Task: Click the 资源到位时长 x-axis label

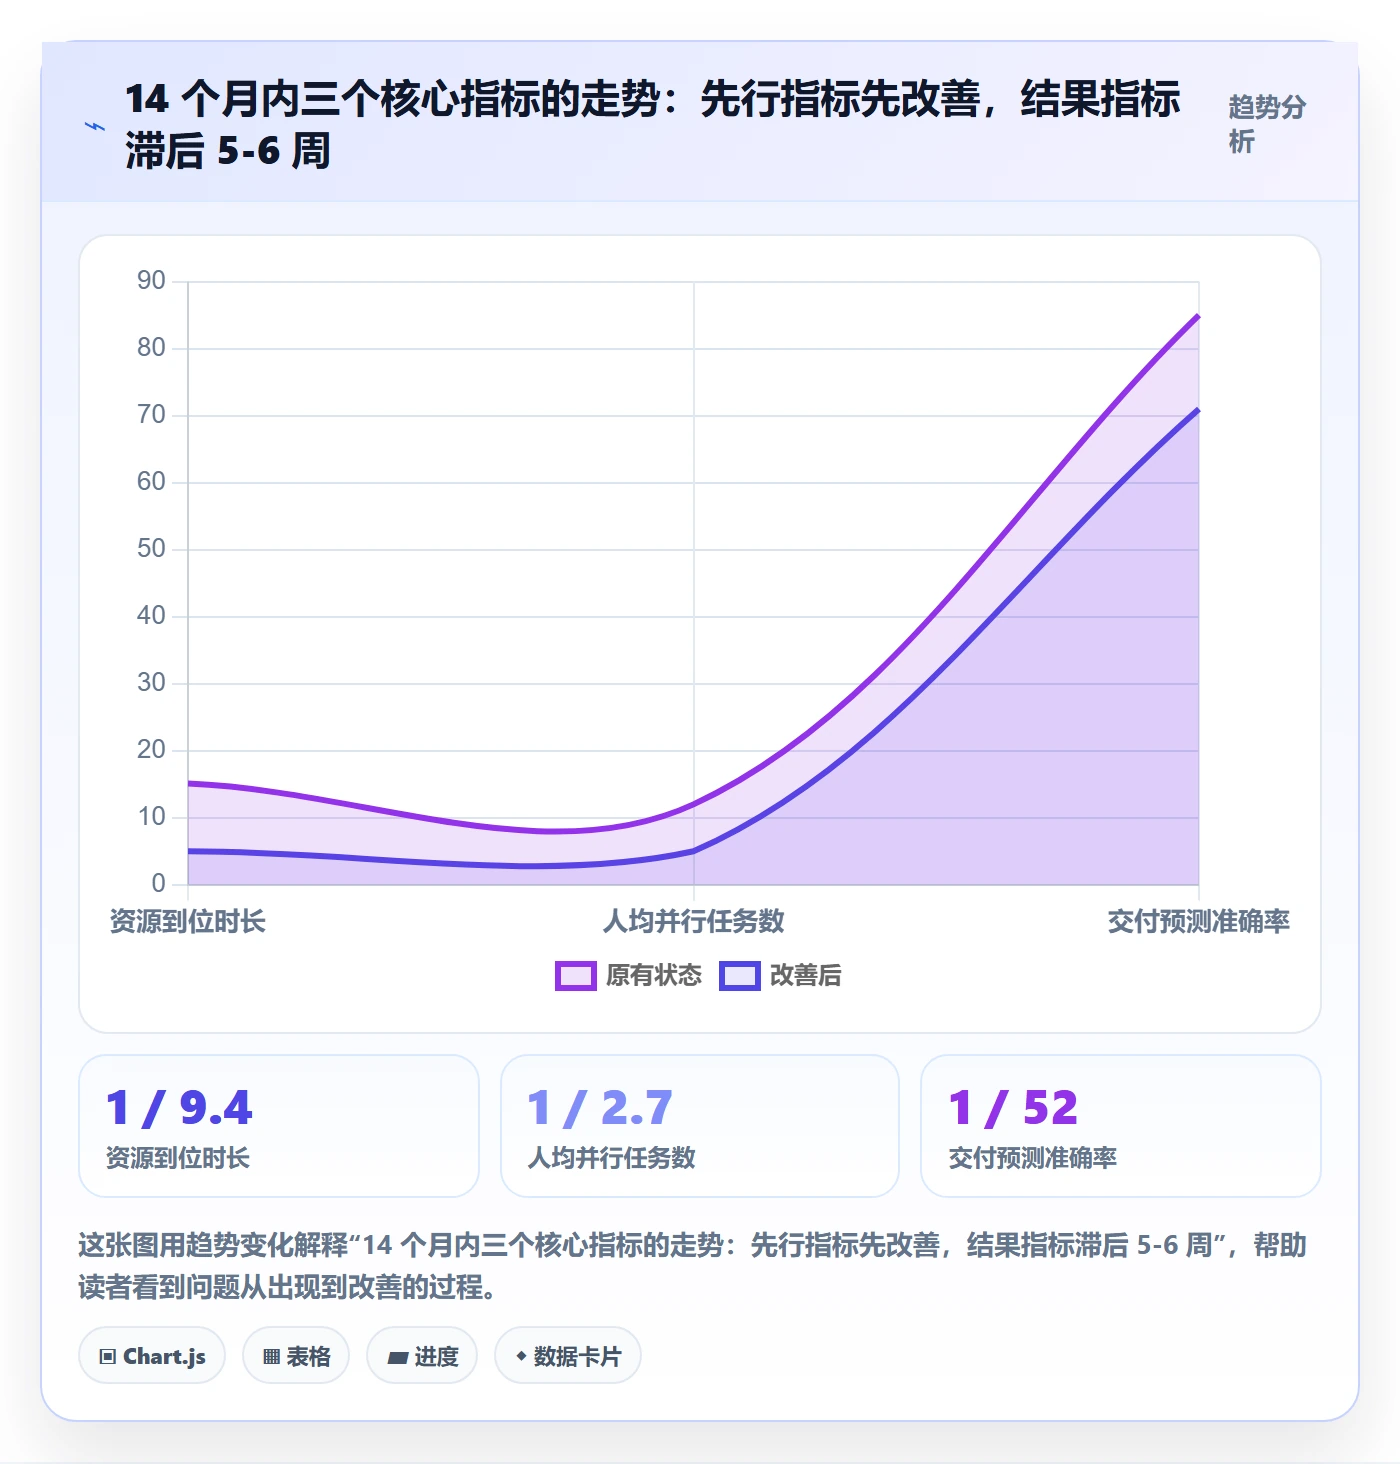Action: click(188, 921)
